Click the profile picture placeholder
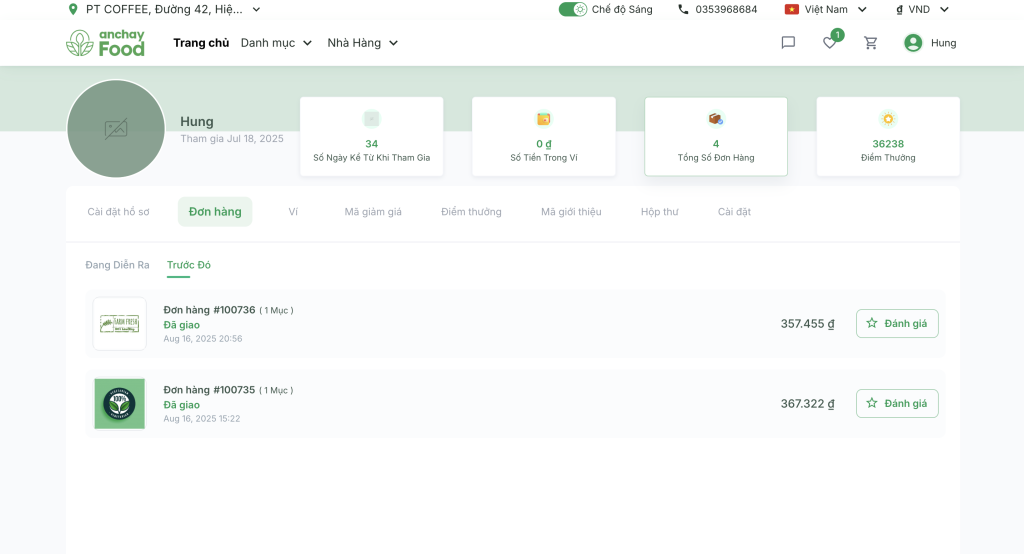 pos(116,129)
